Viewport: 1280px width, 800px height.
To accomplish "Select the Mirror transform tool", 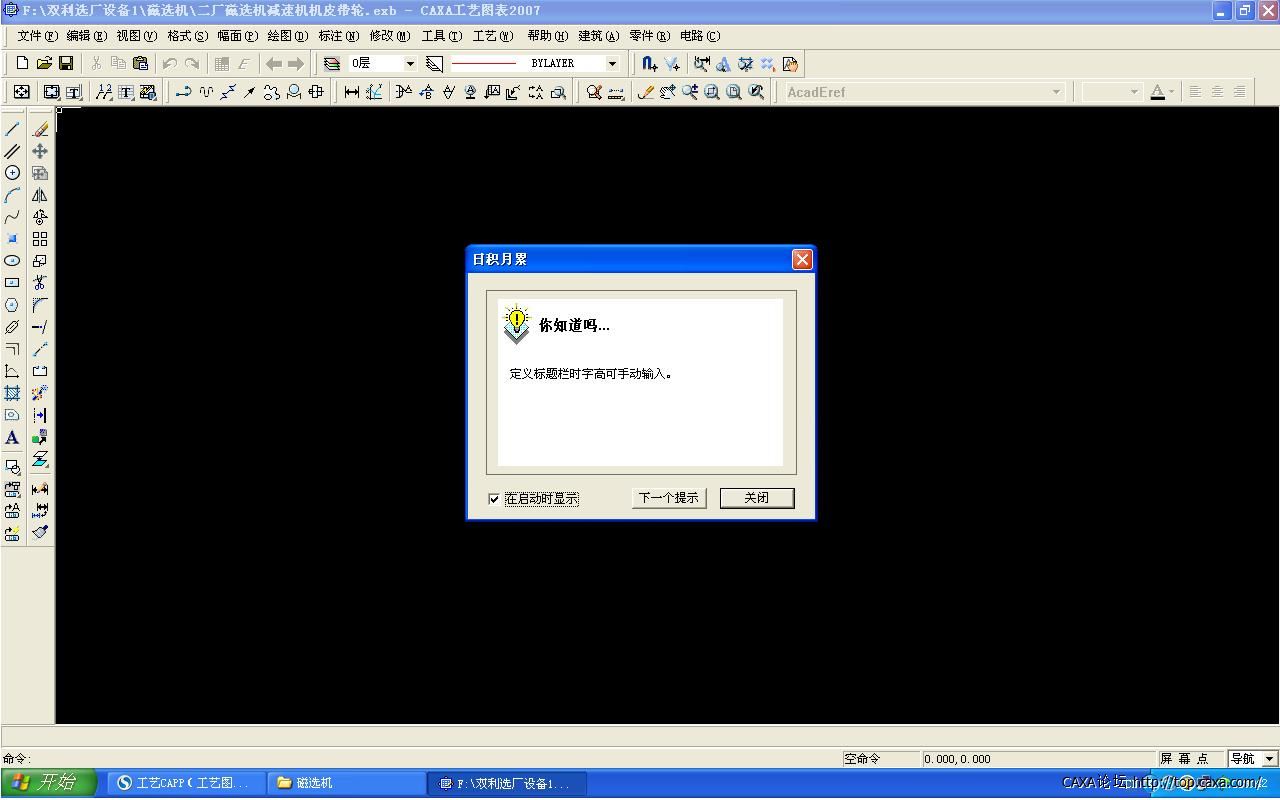I will coord(40,195).
